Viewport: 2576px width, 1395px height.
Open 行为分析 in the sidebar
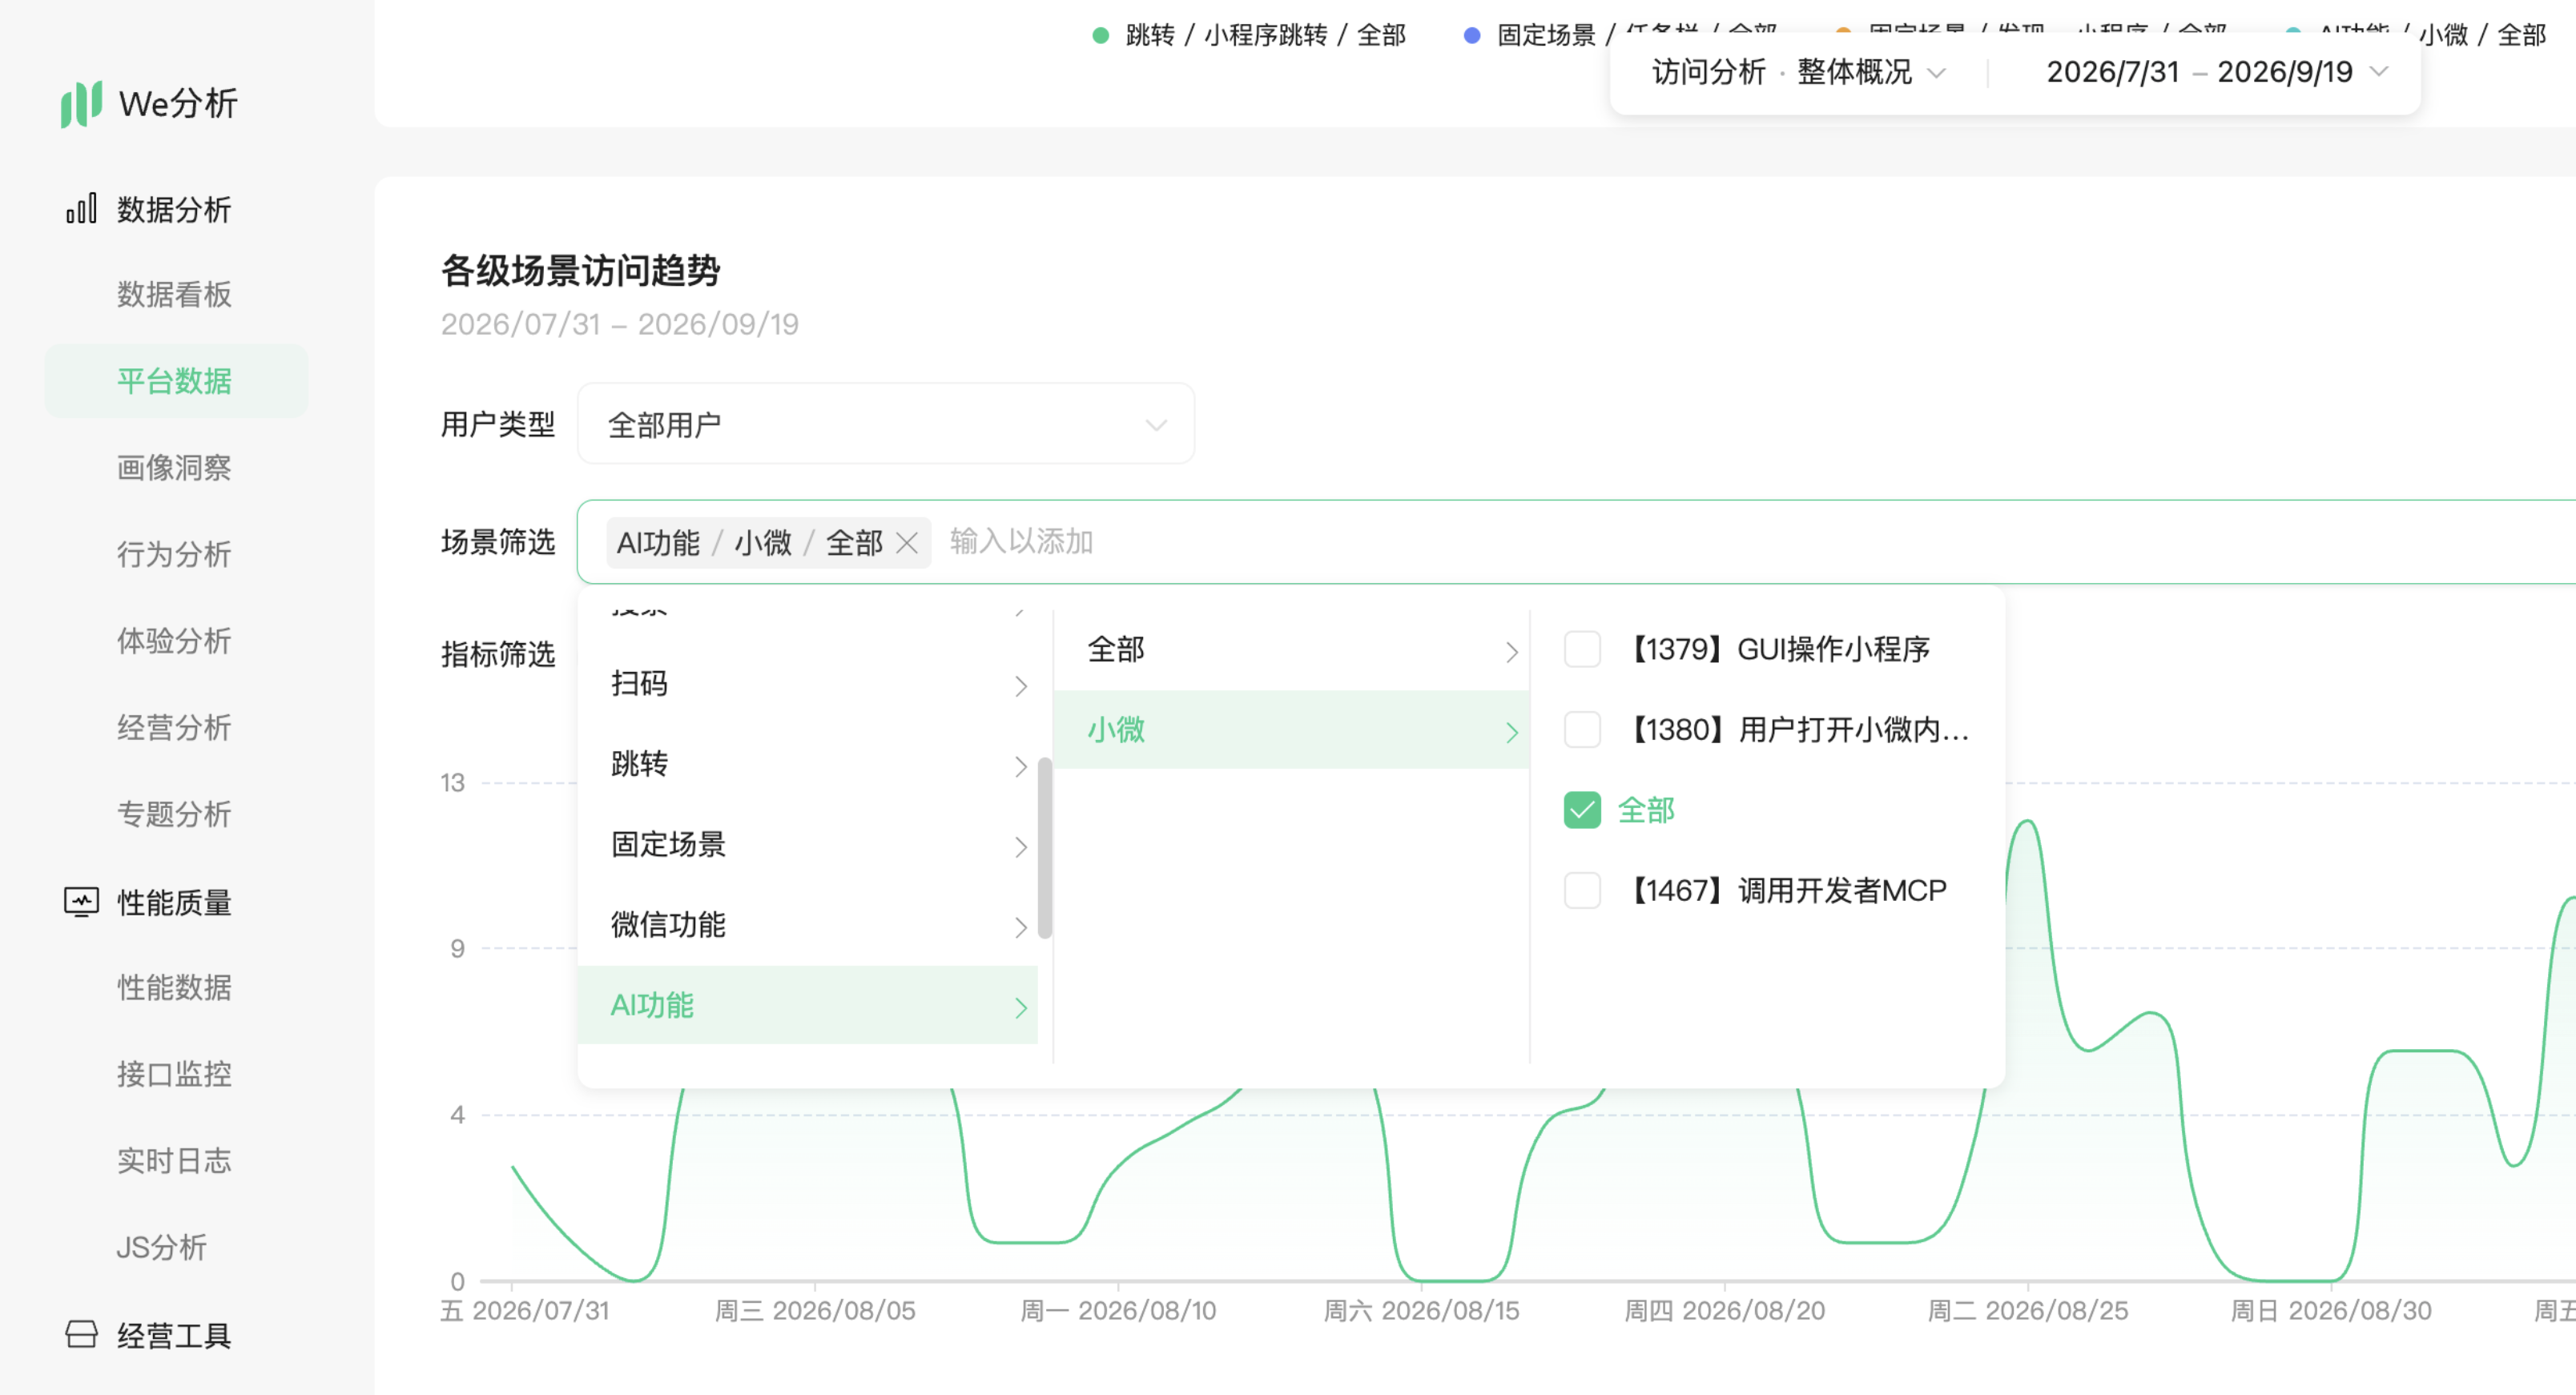click(175, 554)
